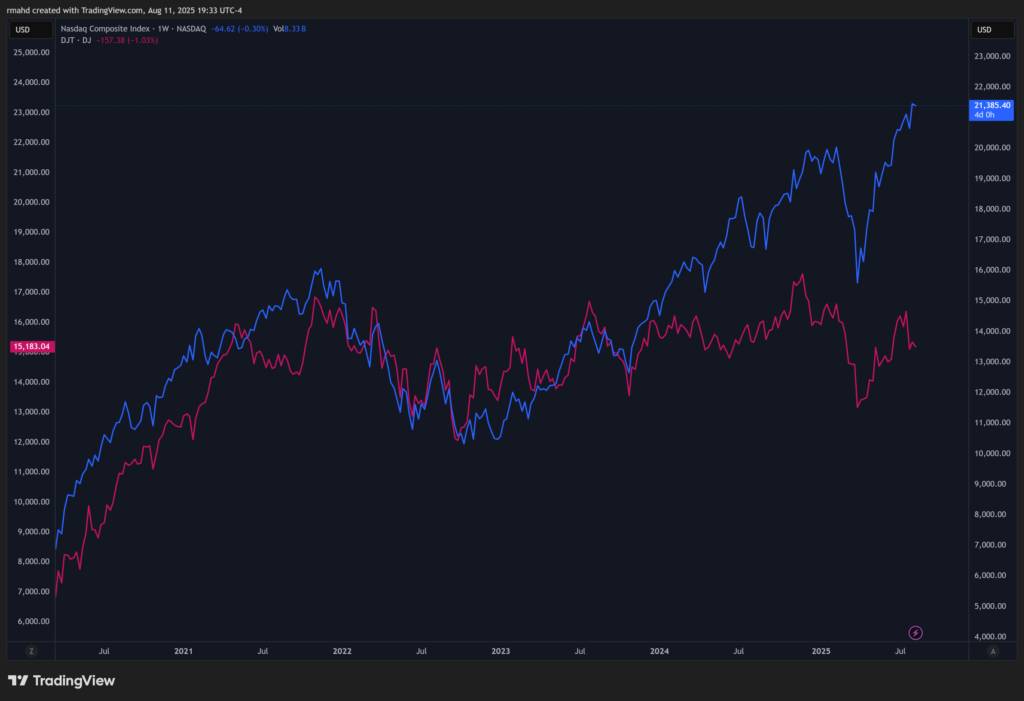The height and width of the screenshot is (701, 1024).
Task: Open the right axis USD currency dropdown
Action: [984, 29]
